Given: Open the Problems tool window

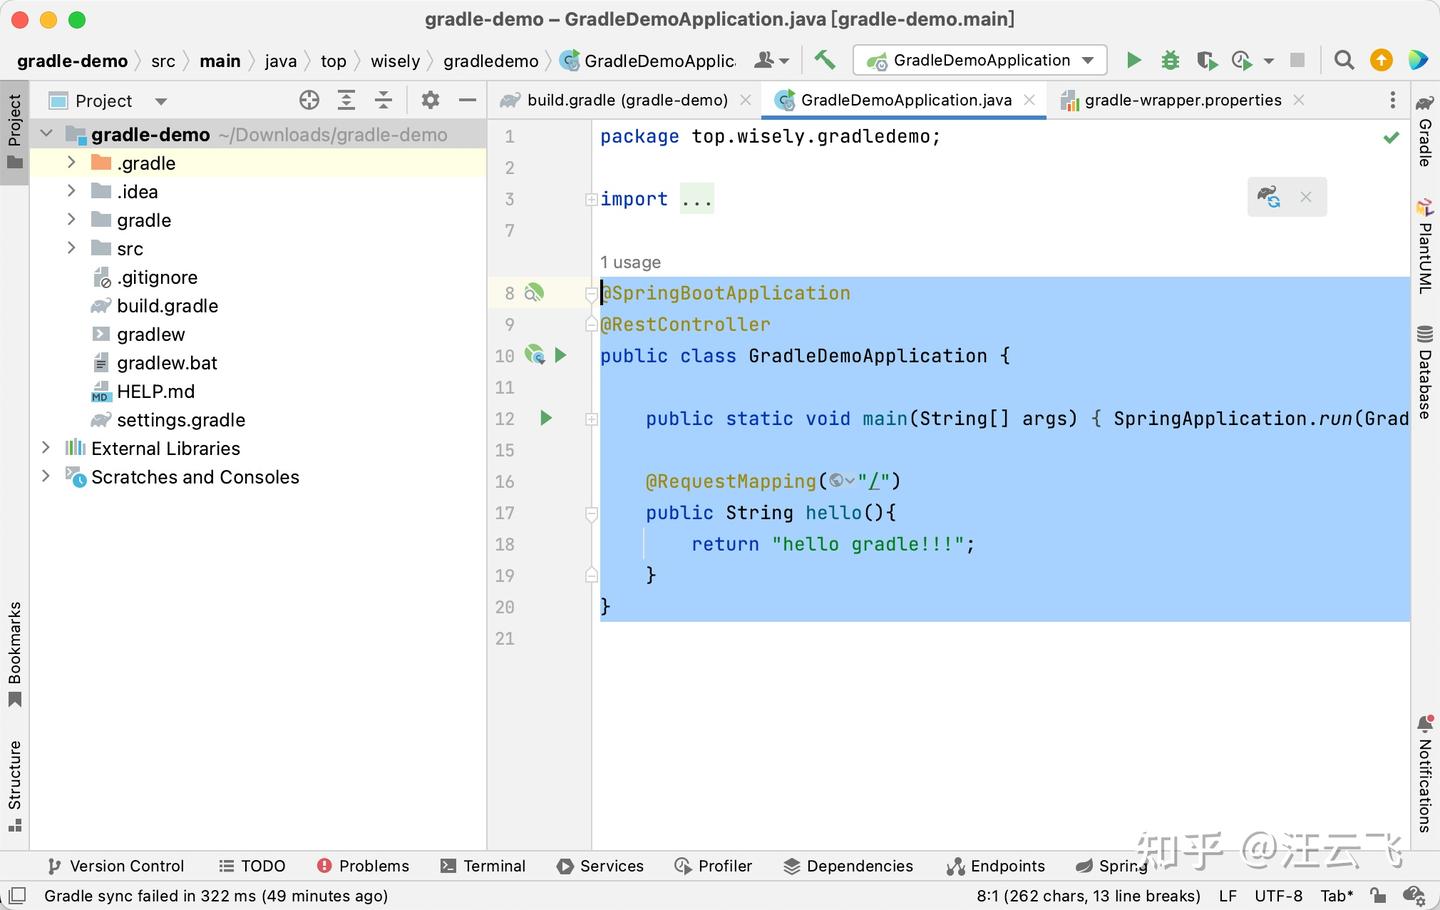Looking at the screenshot, I should pos(363,866).
